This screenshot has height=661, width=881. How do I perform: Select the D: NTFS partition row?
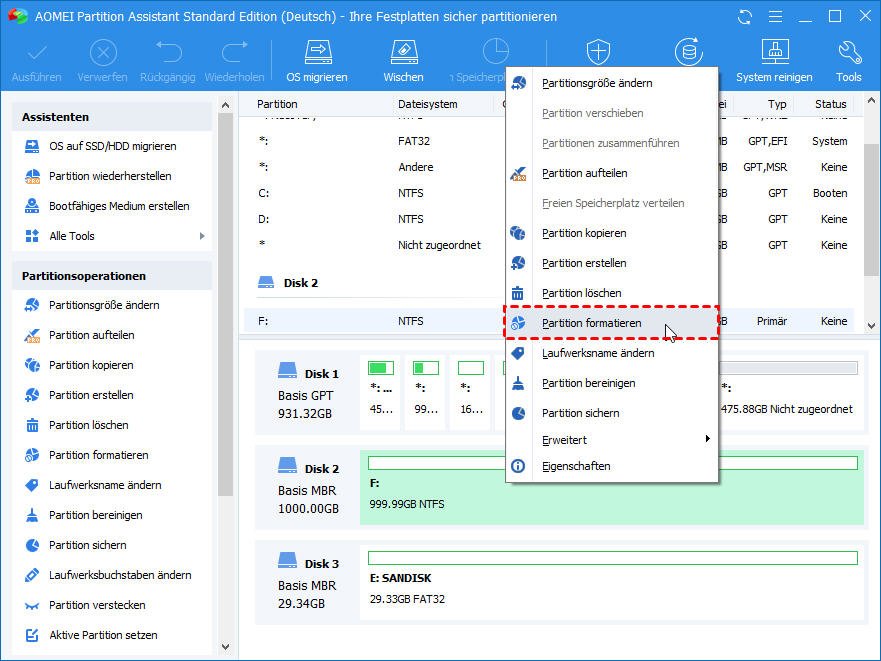[549, 219]
